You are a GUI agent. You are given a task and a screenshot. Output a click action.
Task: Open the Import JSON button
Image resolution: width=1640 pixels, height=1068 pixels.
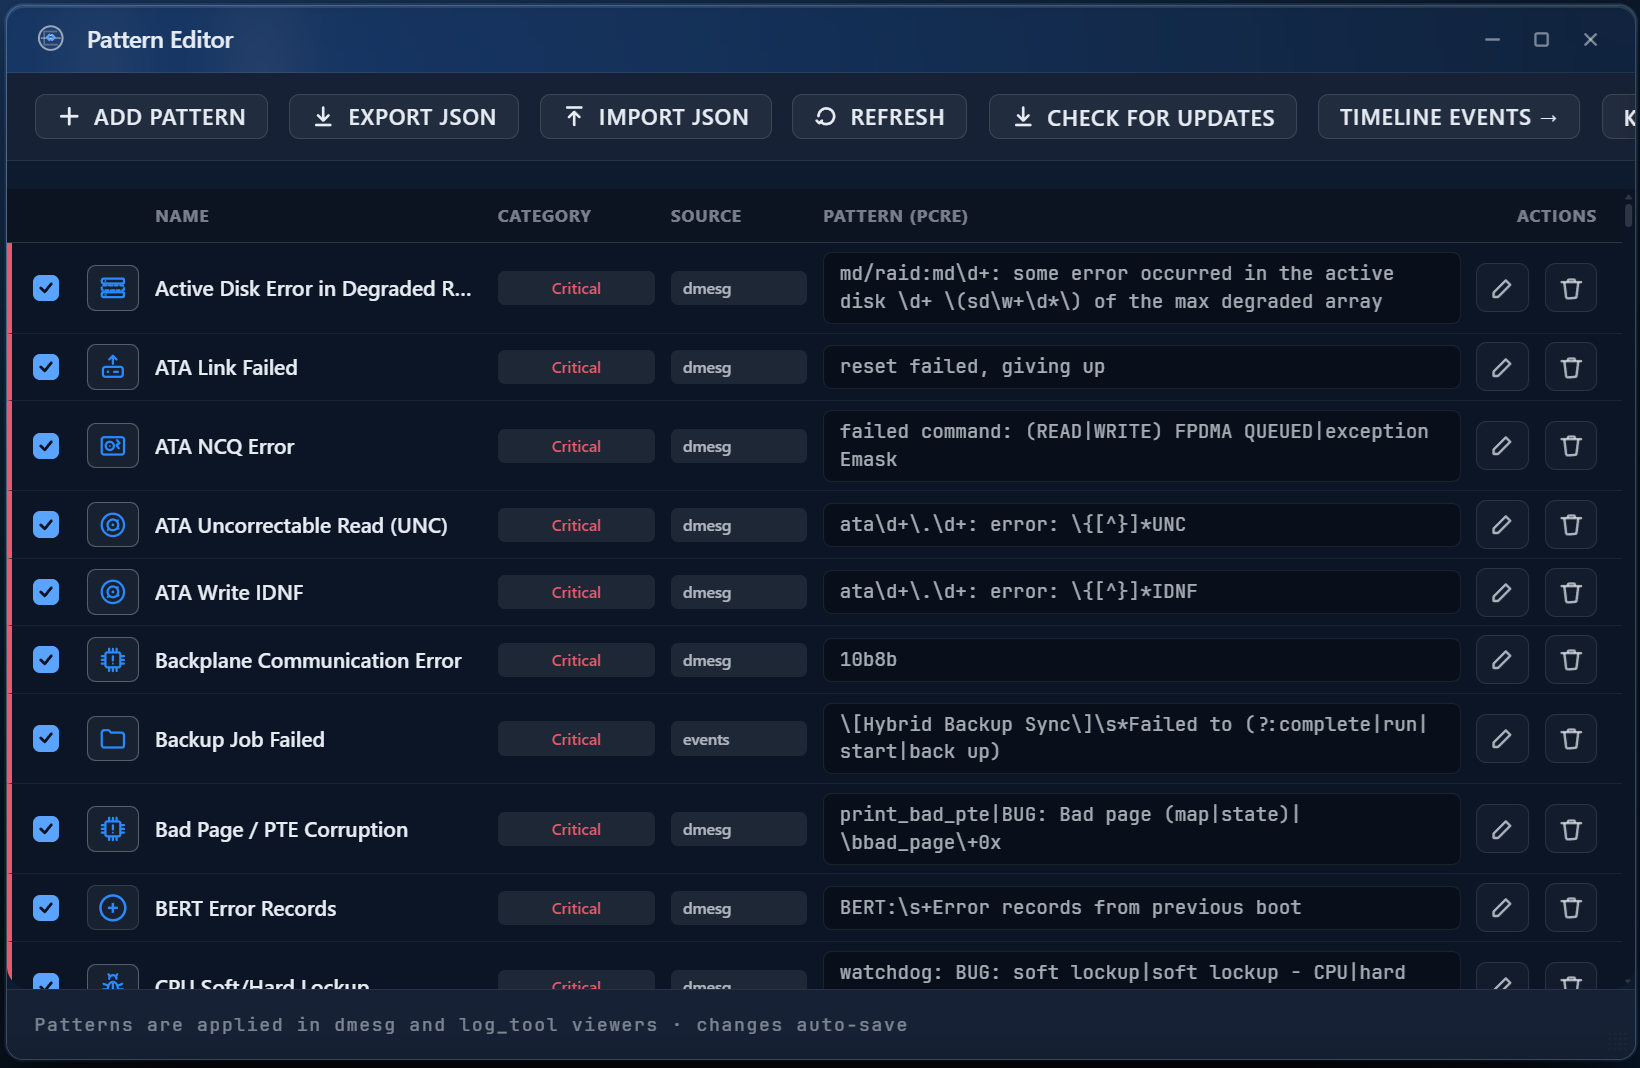[656, 117]
